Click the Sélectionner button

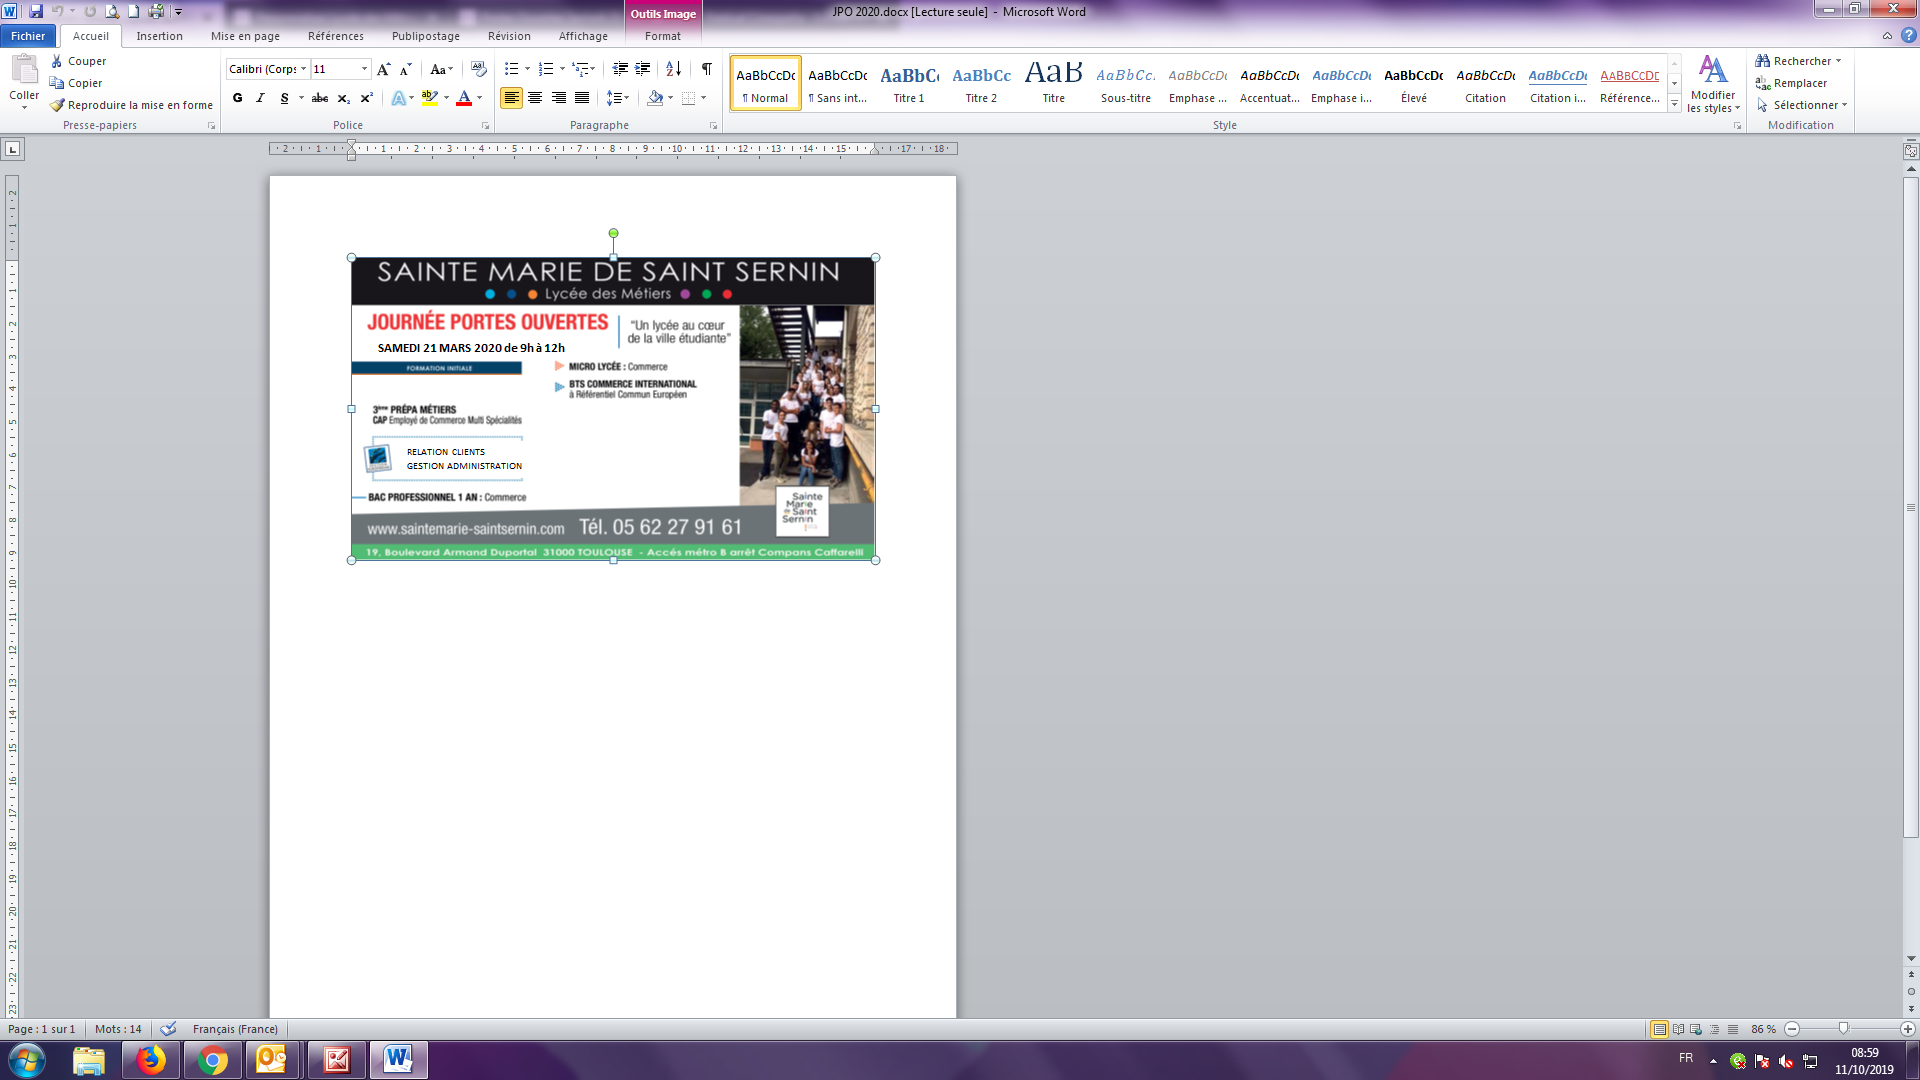pos(1801,105)
